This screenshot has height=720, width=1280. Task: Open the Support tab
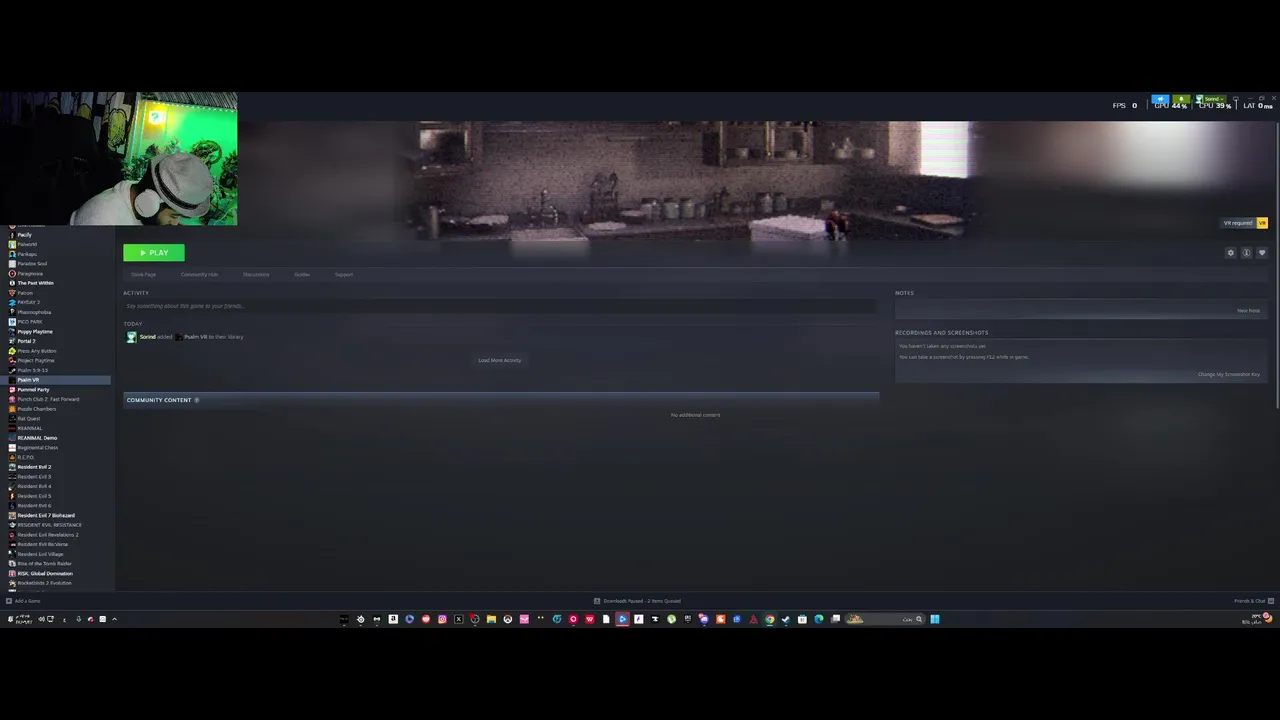click(x=344, y=274)
